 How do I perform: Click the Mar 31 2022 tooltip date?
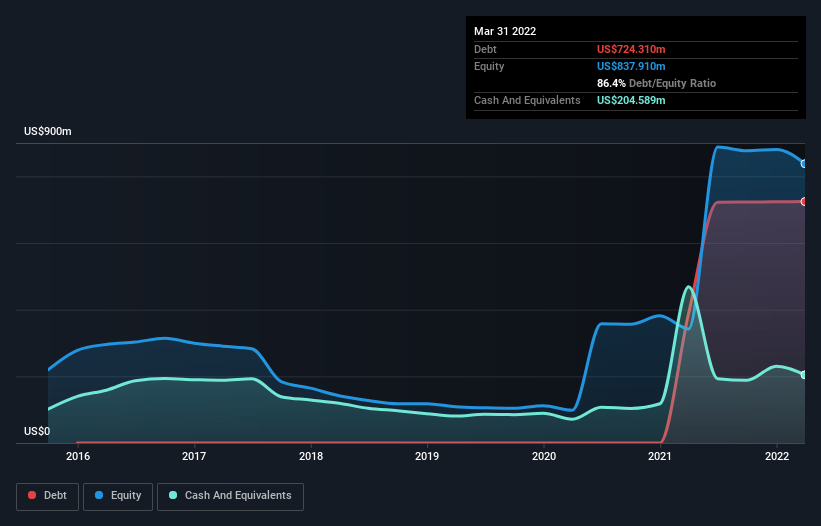(x=505, y=31)
